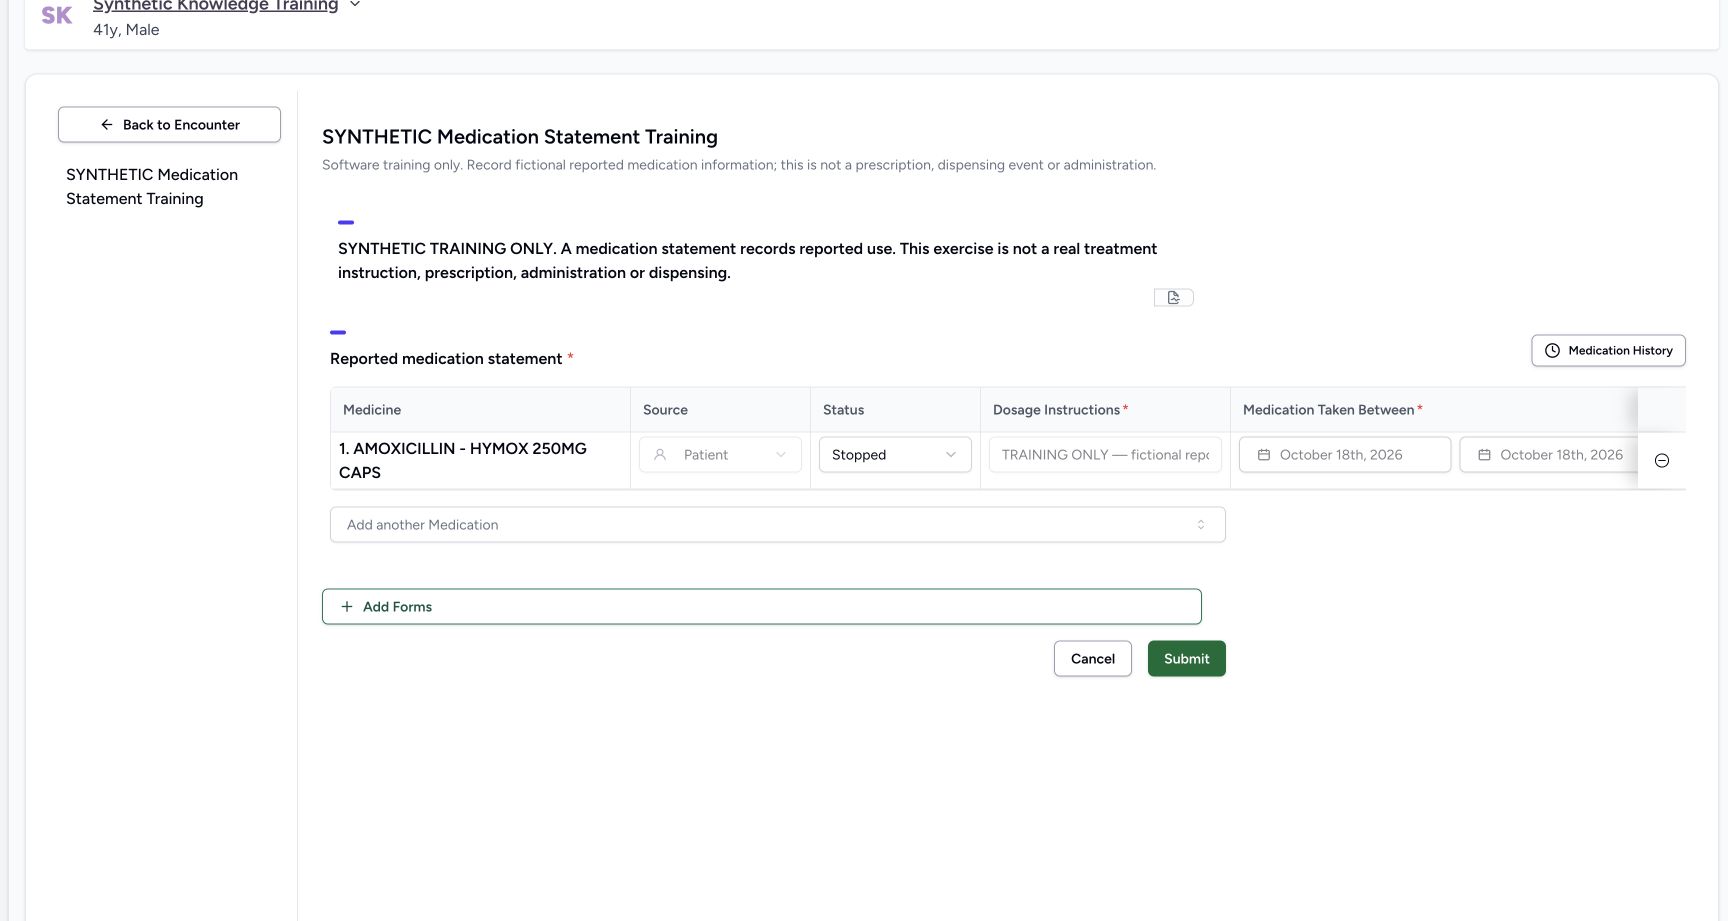The image size is (1728, 921).
Task: Expand the chevron next to patient name
Action: (355, 5)
